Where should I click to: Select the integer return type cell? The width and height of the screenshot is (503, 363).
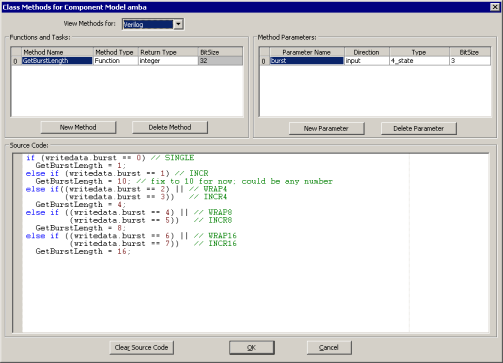click(x=168, y=61)
